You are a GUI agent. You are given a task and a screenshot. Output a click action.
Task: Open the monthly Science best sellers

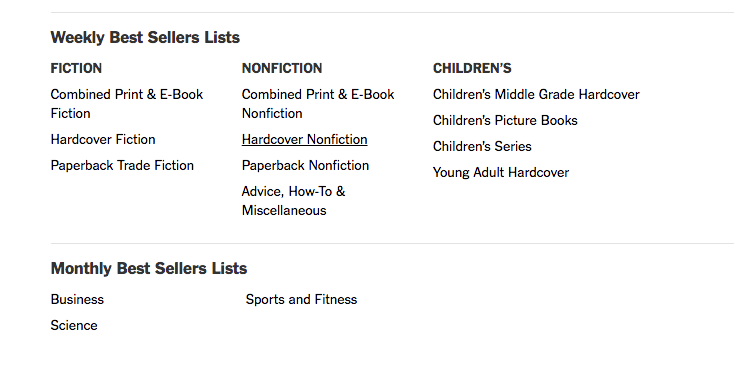[74, 326]
